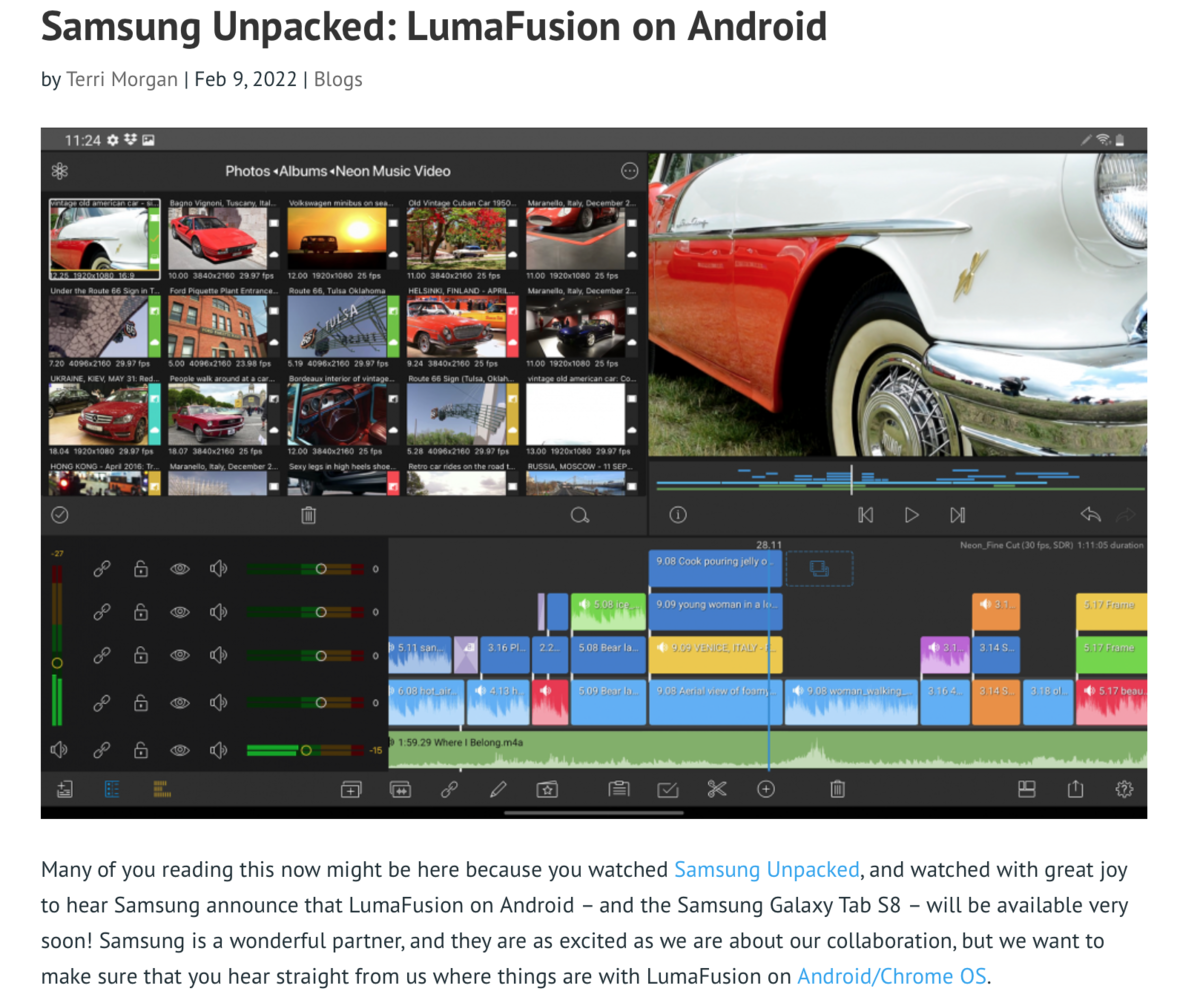Viewport: 1200px width, 997px height.
Task: Click the volume slider on the Cook pouring jelly track
Action: point(305,568)
